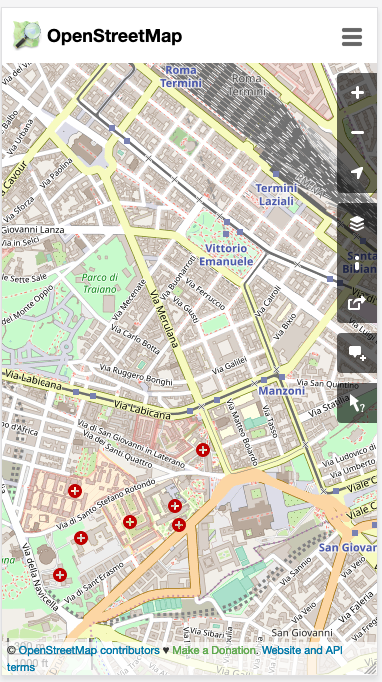Click the Via Bixio street label
Screen dimensions: 382x682
pos(285,326)
